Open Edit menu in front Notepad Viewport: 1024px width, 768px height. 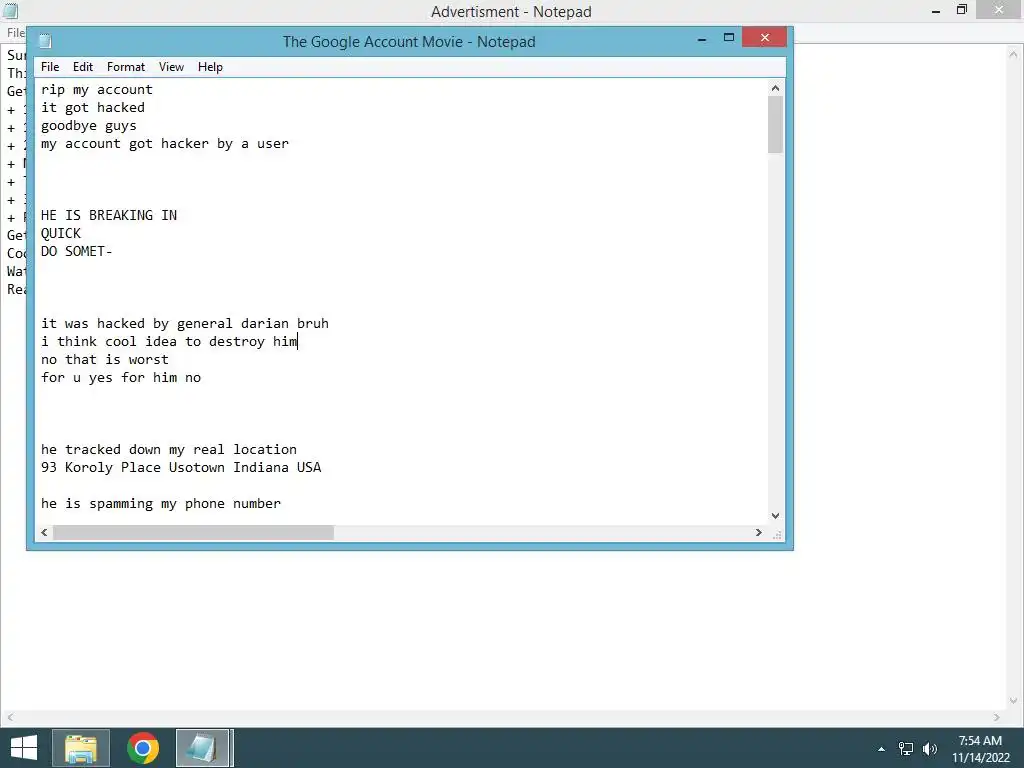(x=82, y=67)
